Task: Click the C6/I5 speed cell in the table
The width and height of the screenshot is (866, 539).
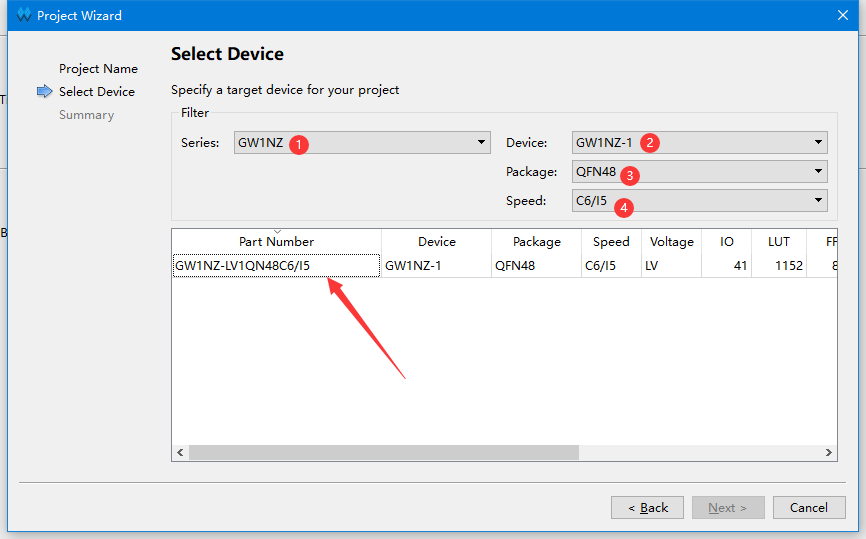Action: point(611,266)
